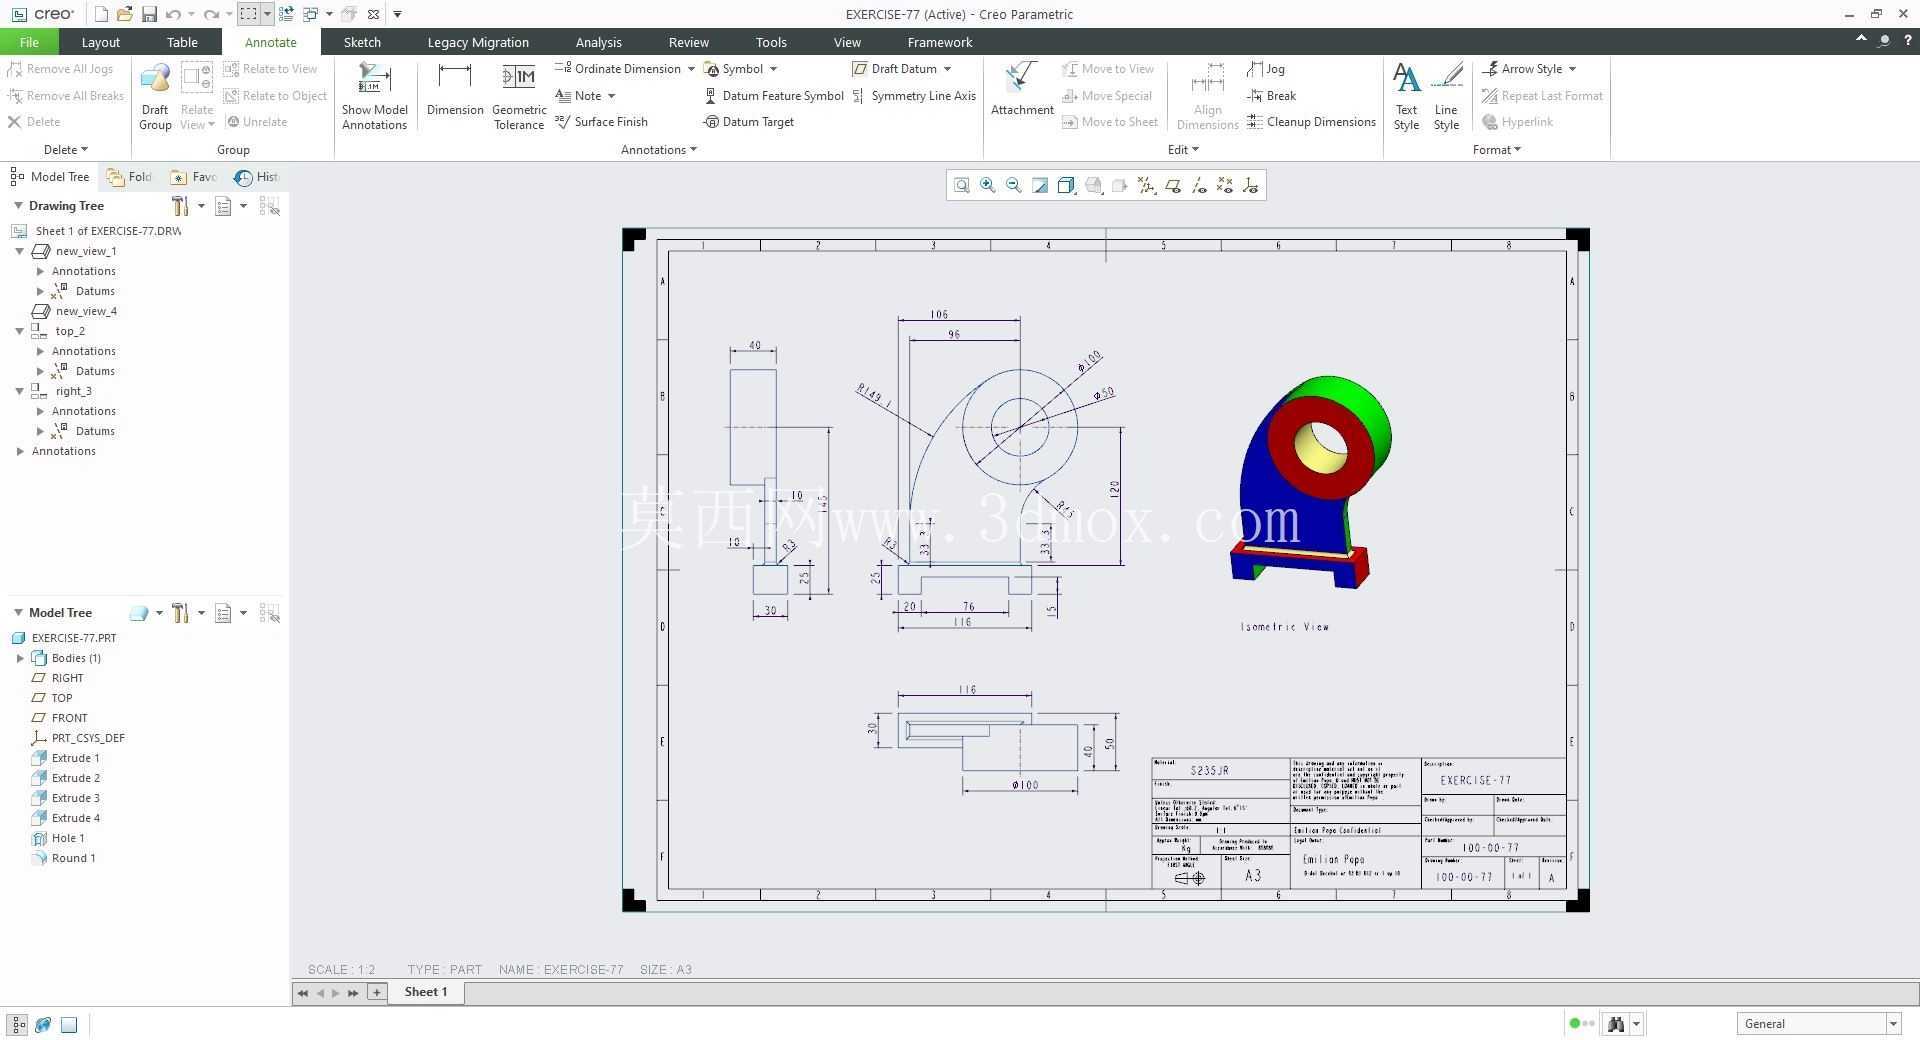The height and width of the screenshot is (1040, 1920).
Task: Toggle coordinate system display
Action: click(x=1251, y=185)
